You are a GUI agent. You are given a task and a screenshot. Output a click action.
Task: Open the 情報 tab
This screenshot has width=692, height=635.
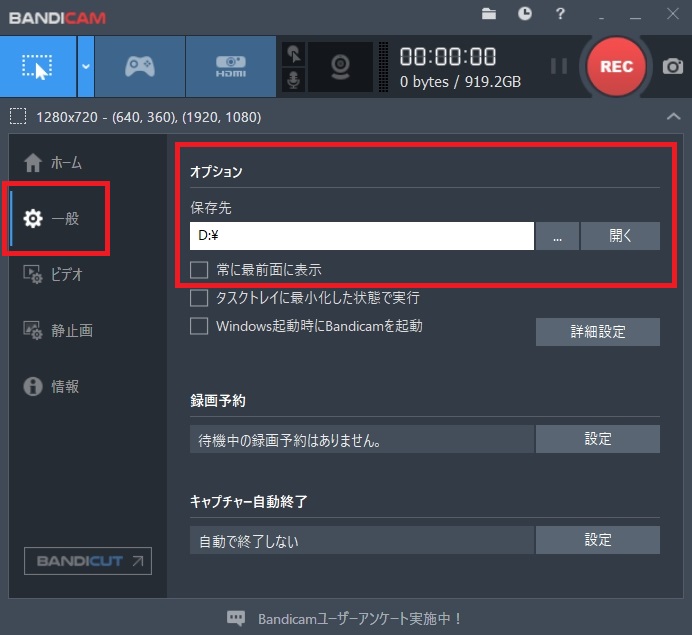click(51, 386)
